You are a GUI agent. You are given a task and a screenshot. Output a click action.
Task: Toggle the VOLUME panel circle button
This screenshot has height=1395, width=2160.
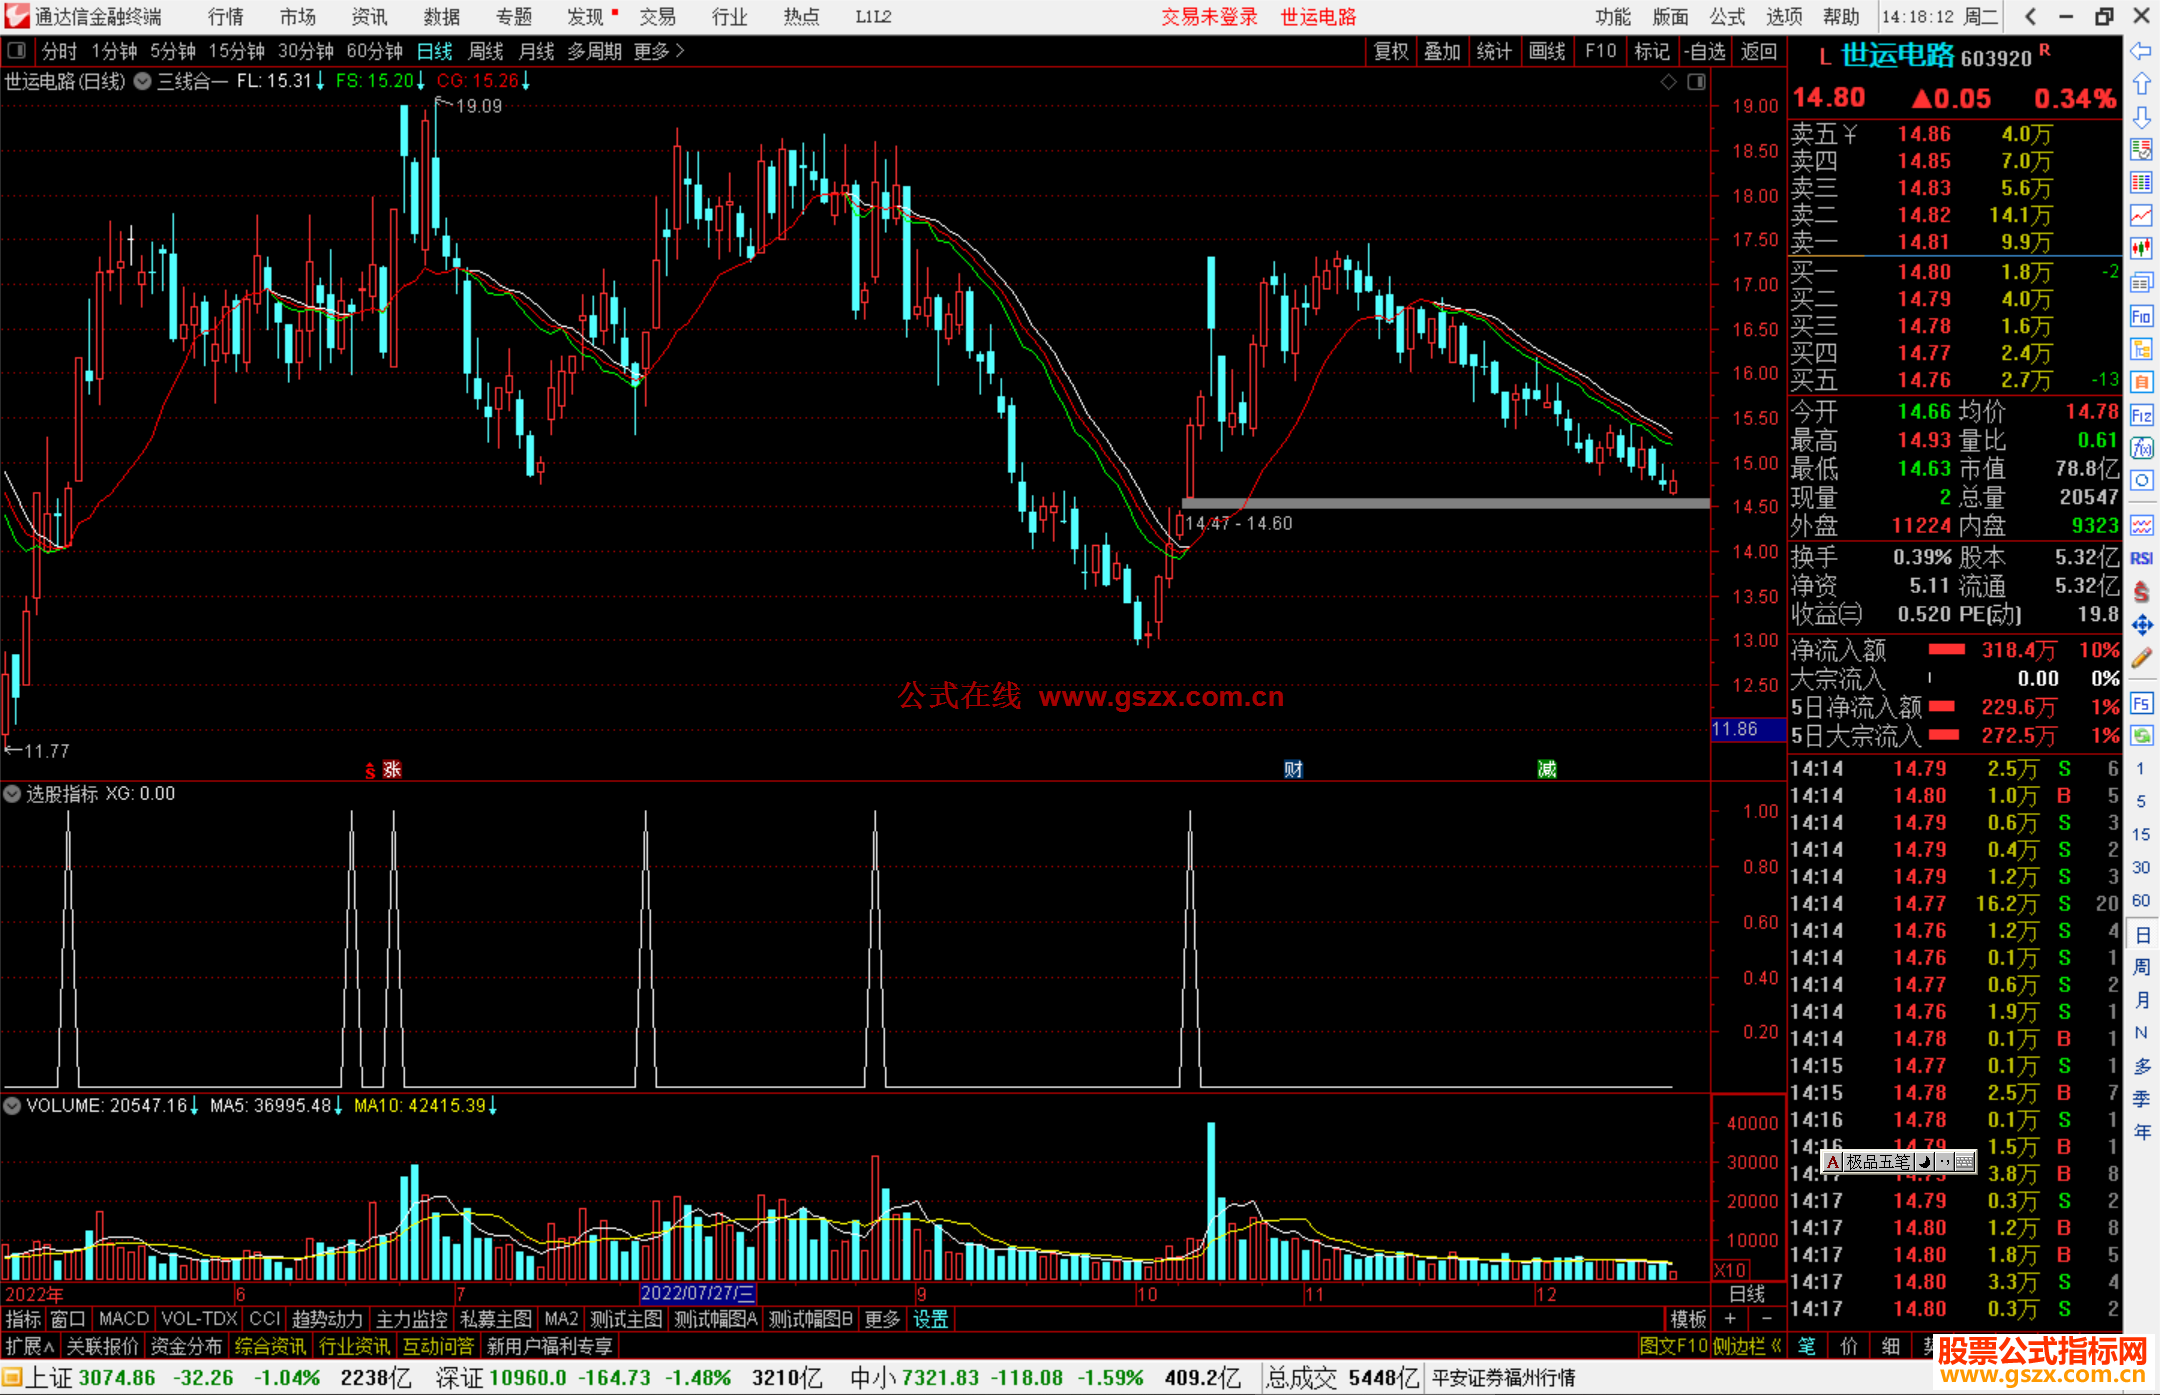click(x=12, y=1106)
